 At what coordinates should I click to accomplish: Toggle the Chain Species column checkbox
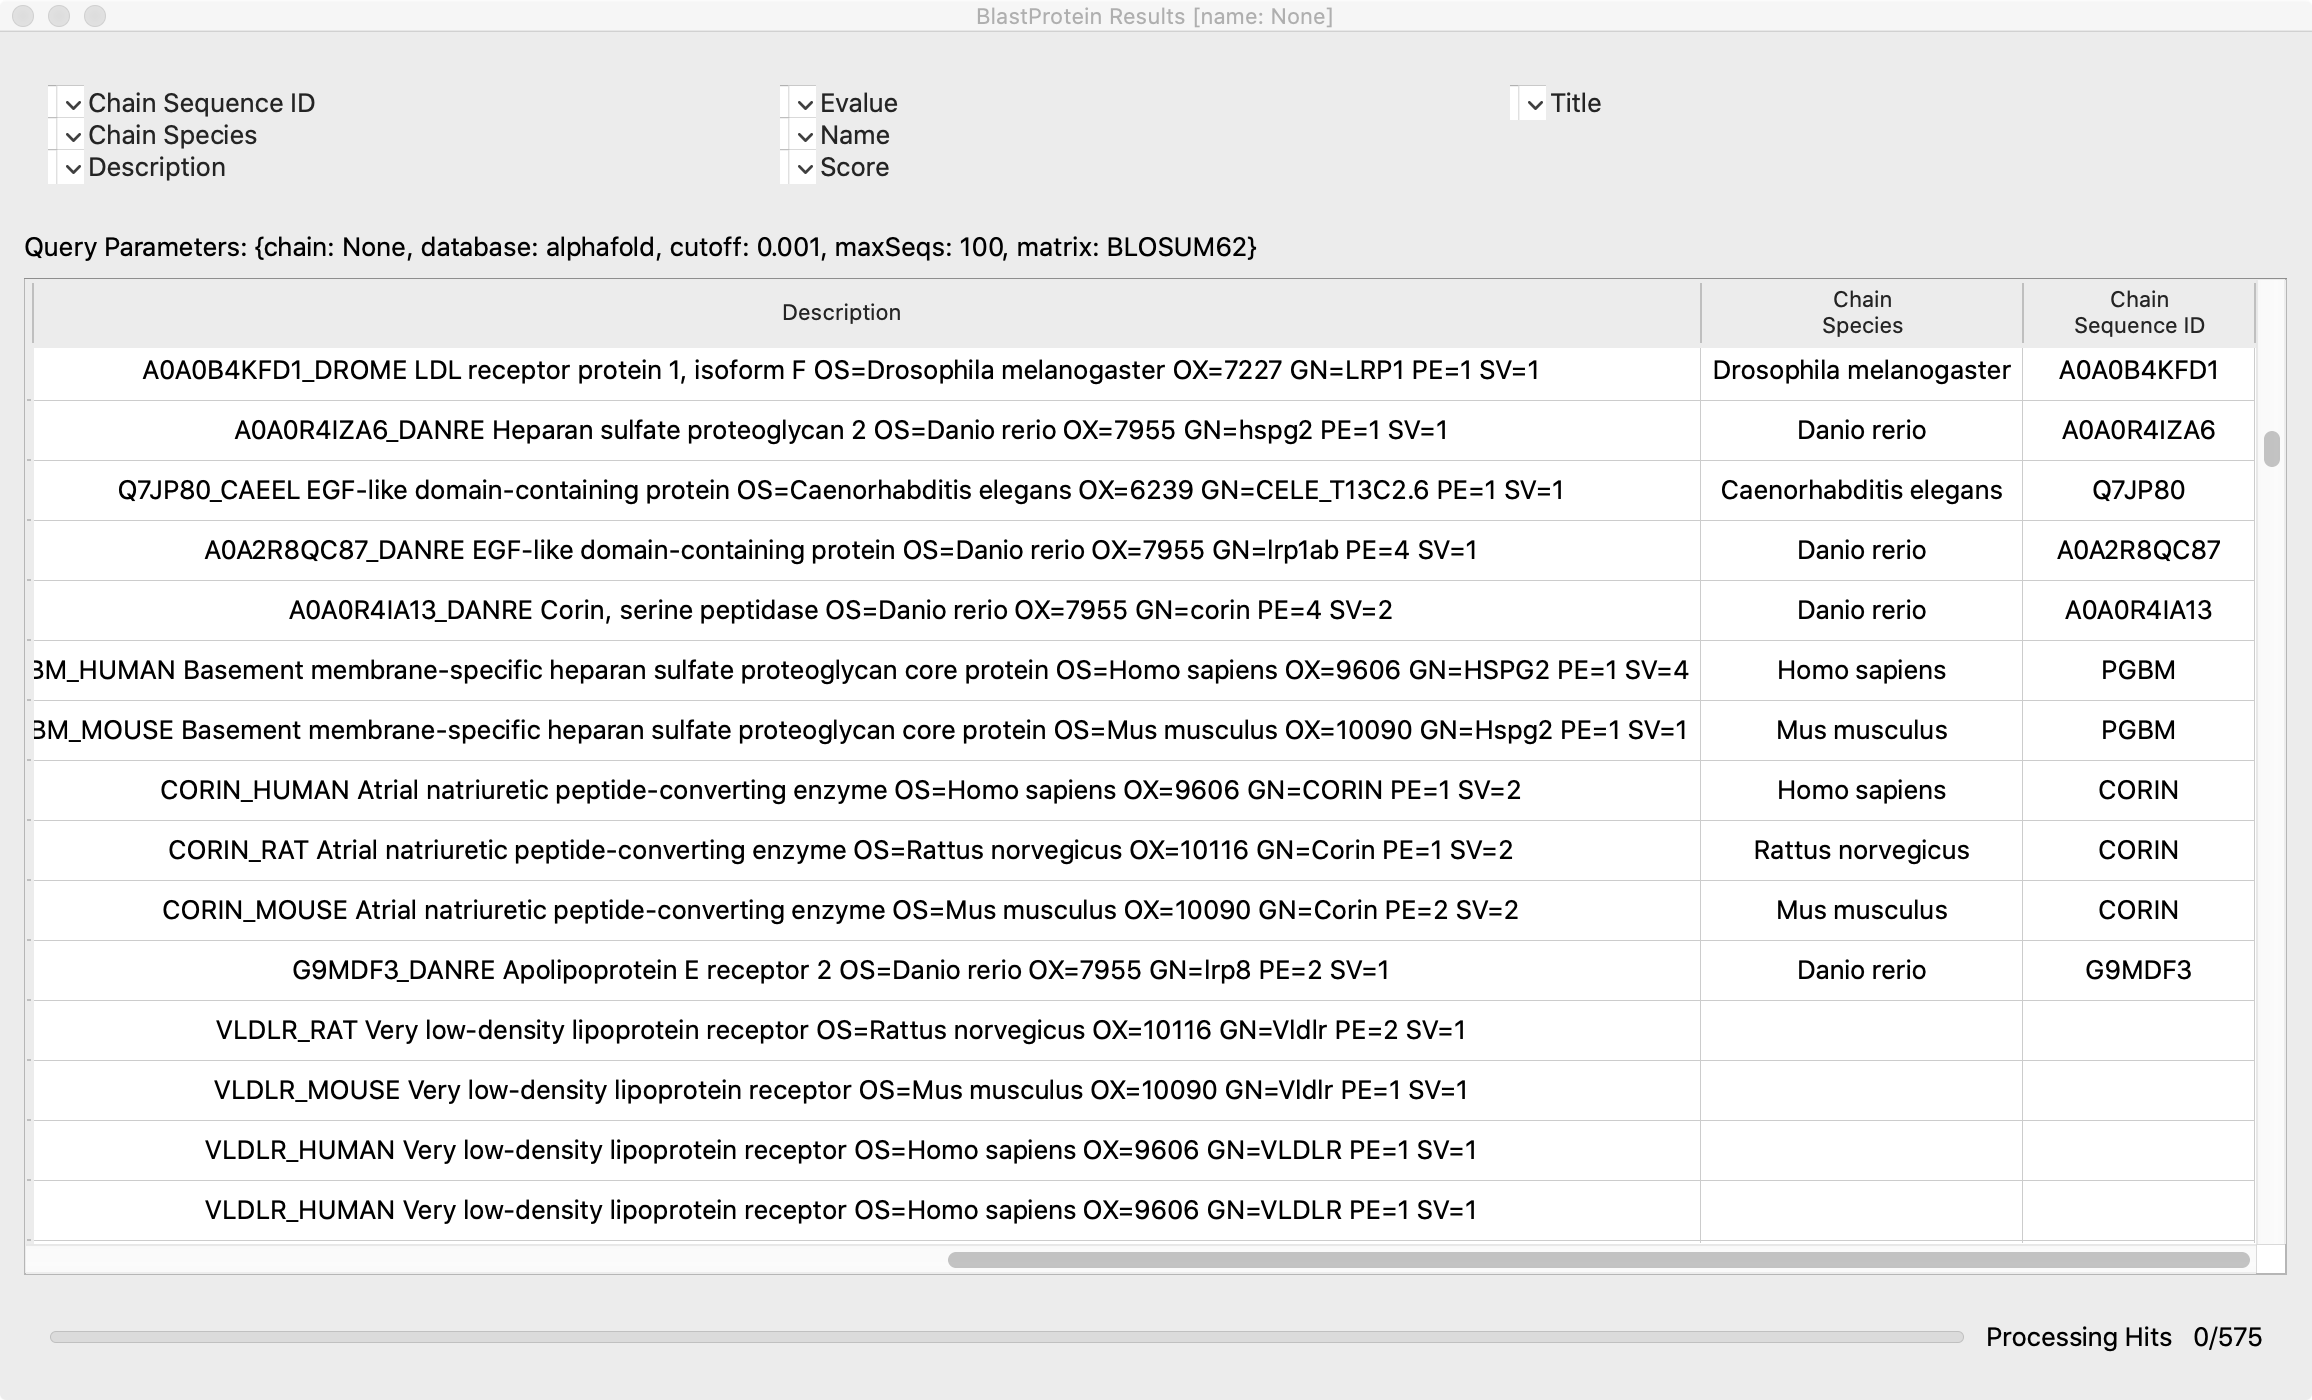coord(72,136)
